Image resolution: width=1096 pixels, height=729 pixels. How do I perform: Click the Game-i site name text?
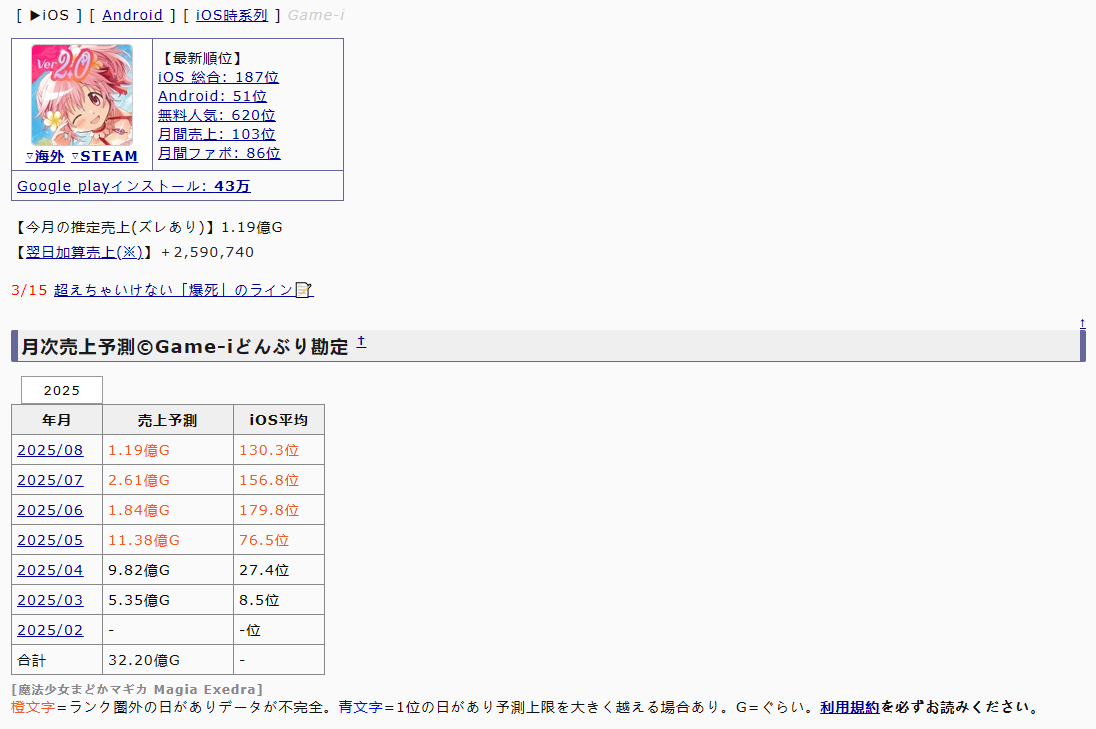(316, 15)
